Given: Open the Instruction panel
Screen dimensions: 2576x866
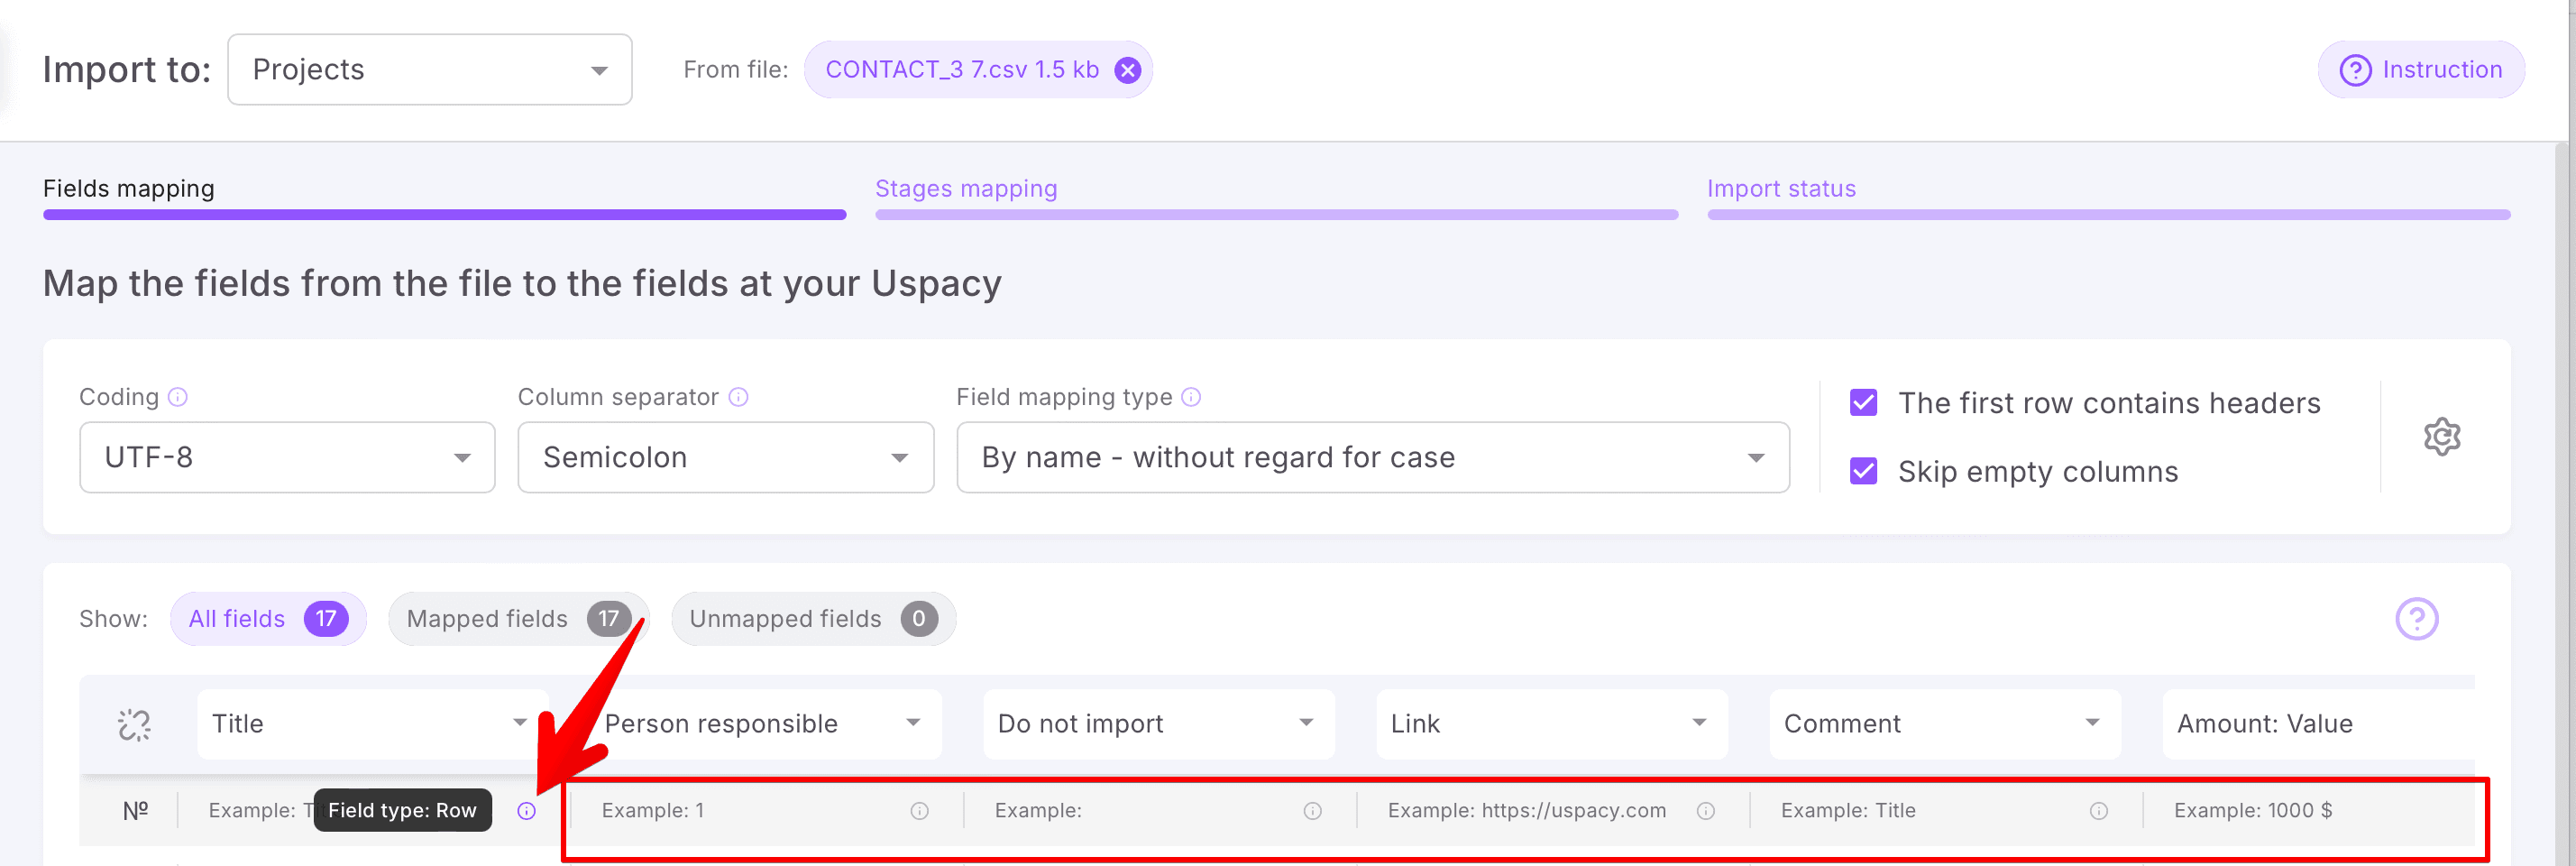Looking at the screenshot, I should (2421, 69).
